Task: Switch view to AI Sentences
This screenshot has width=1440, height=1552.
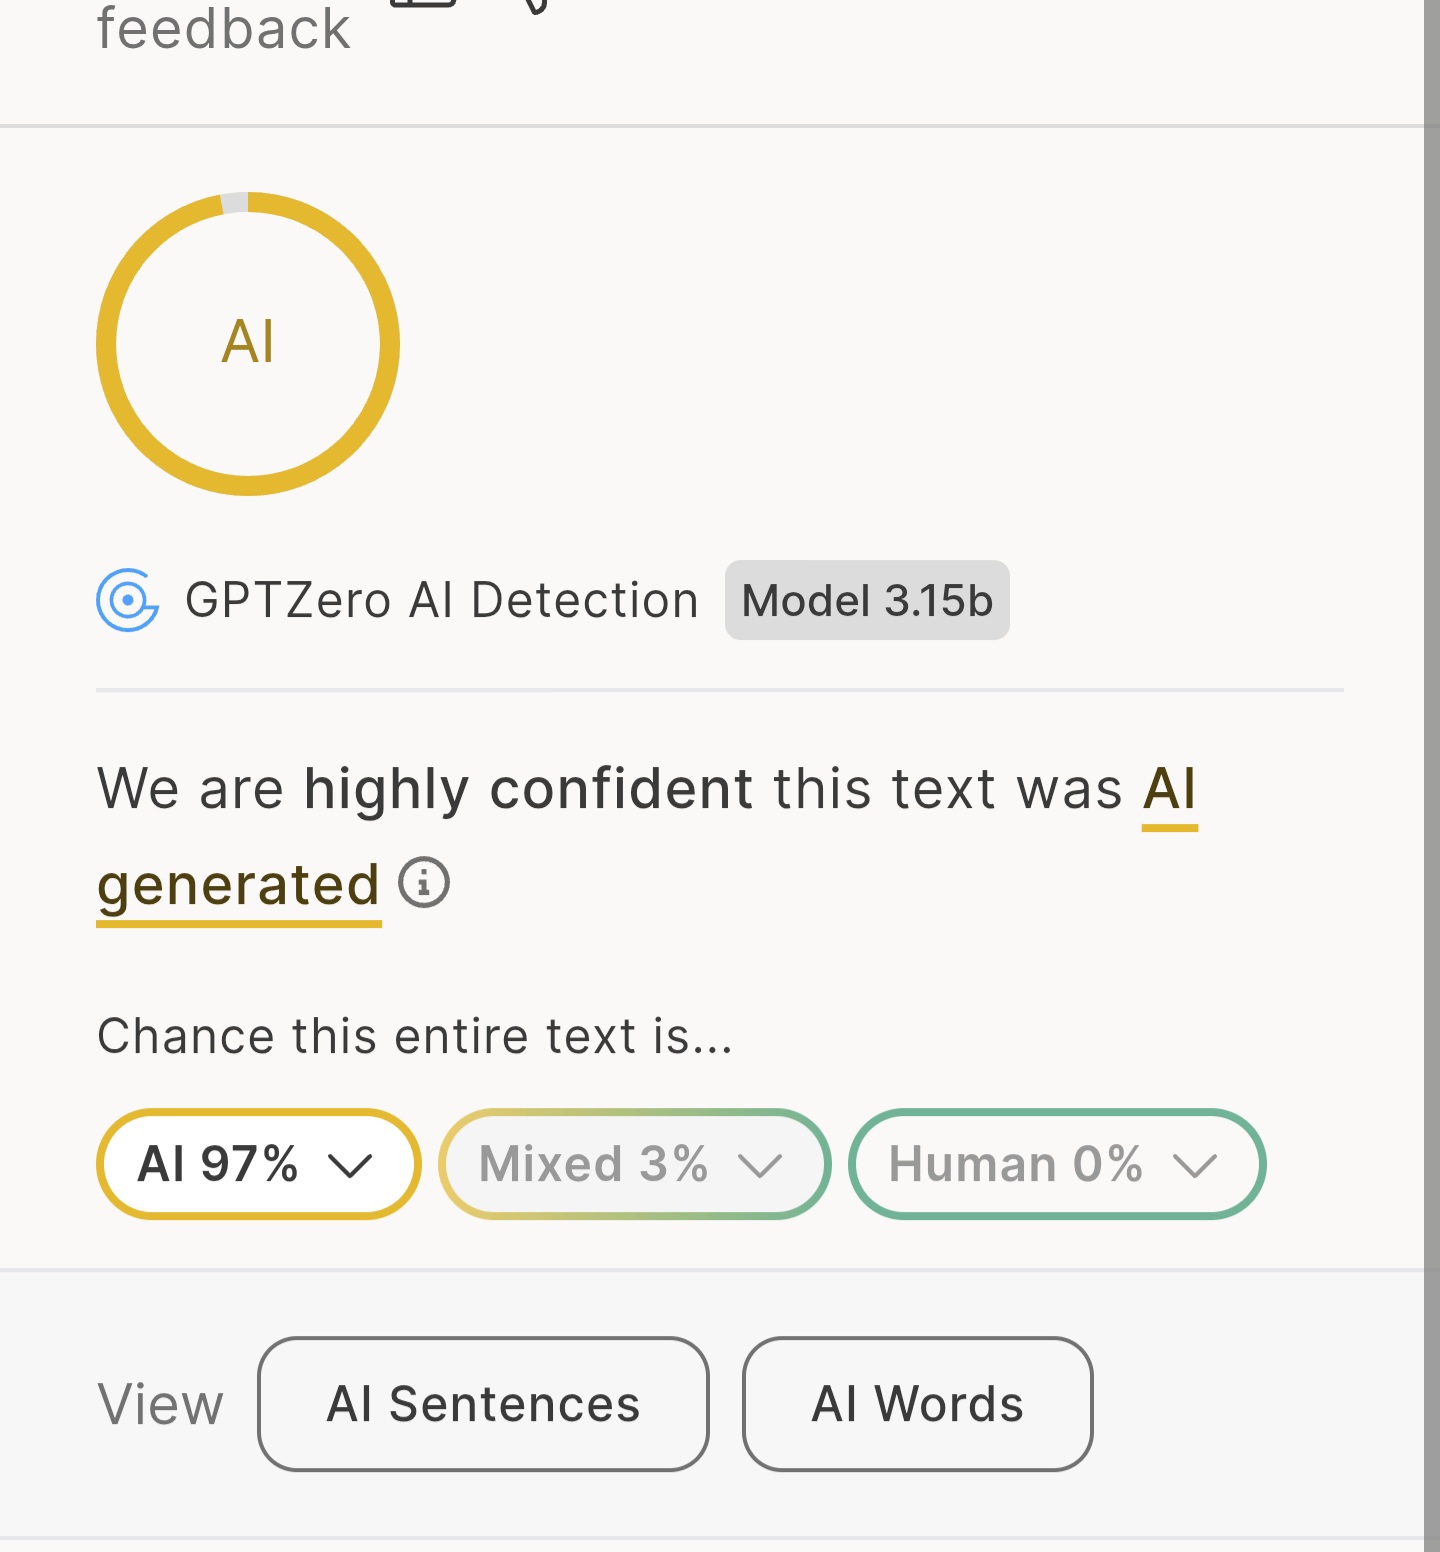Action: (483, 1404)
